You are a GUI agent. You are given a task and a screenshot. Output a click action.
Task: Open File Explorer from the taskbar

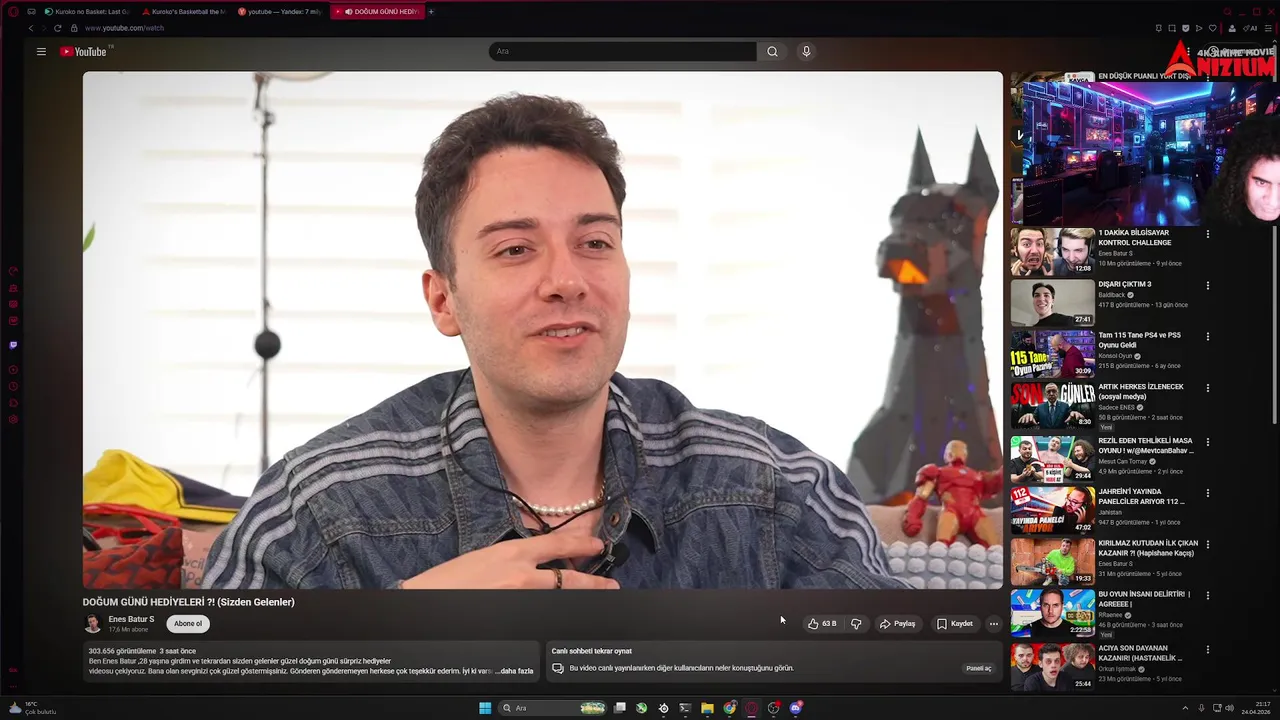(707, 708)
